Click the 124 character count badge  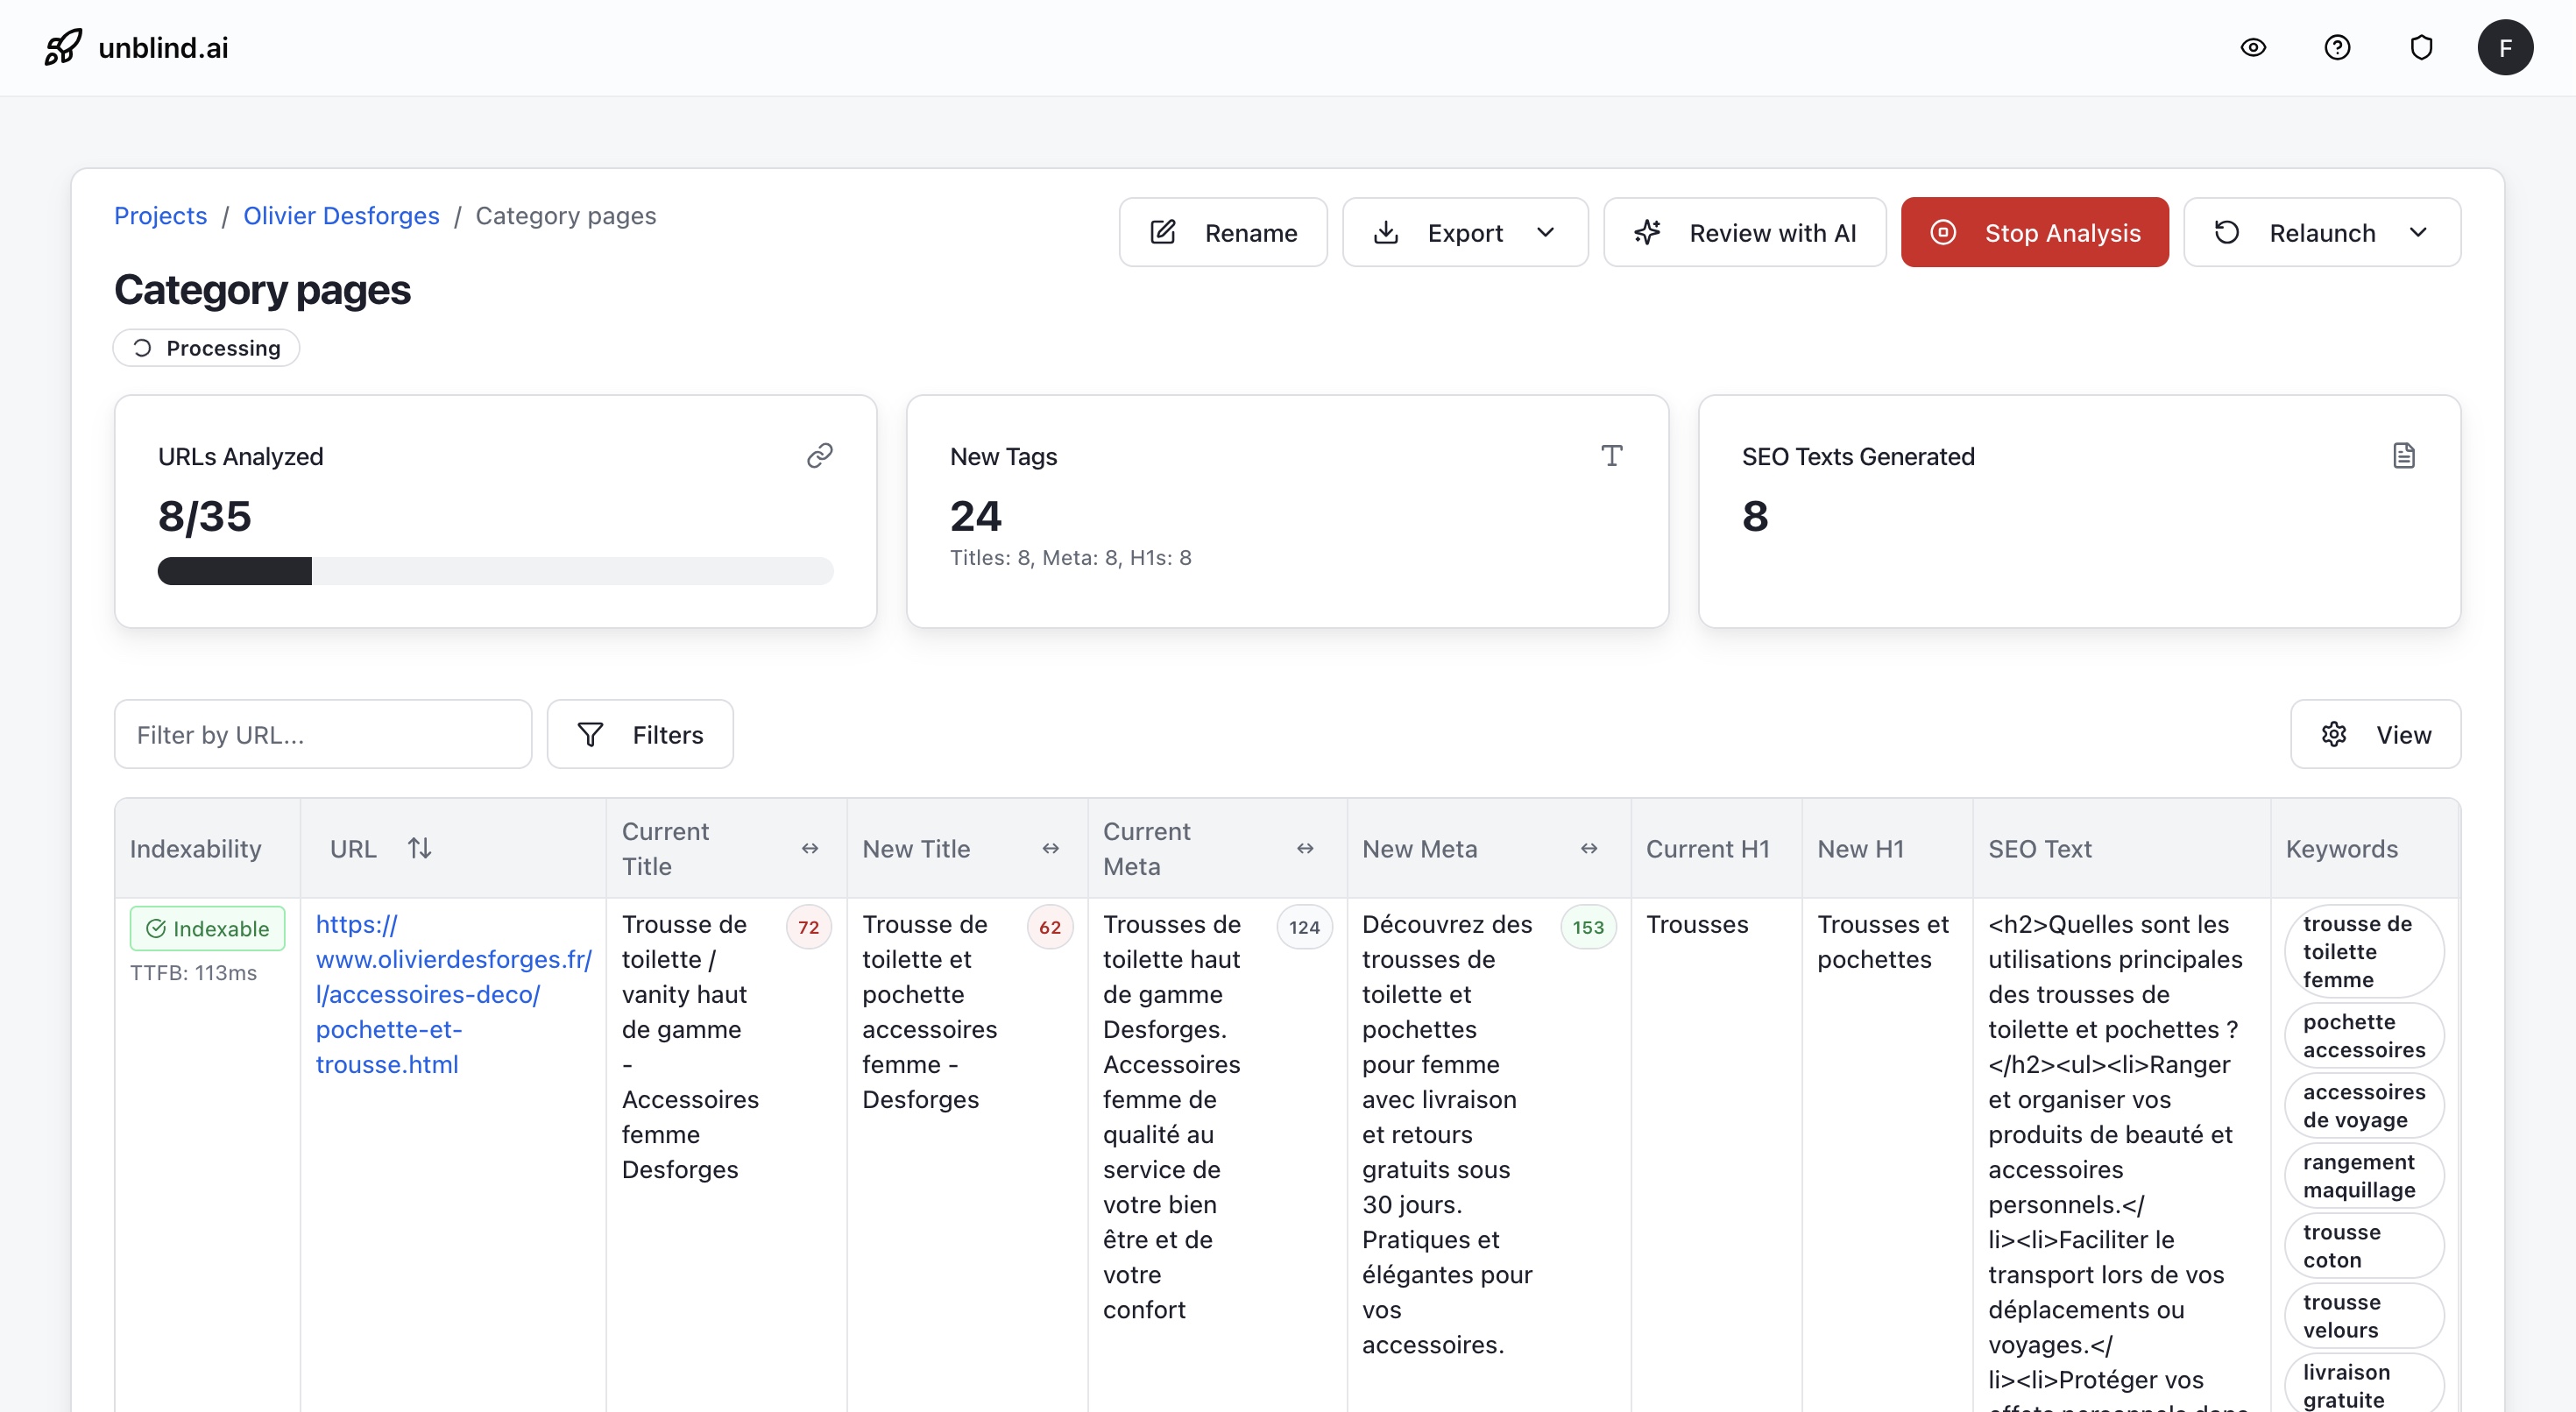point(1303,927)
